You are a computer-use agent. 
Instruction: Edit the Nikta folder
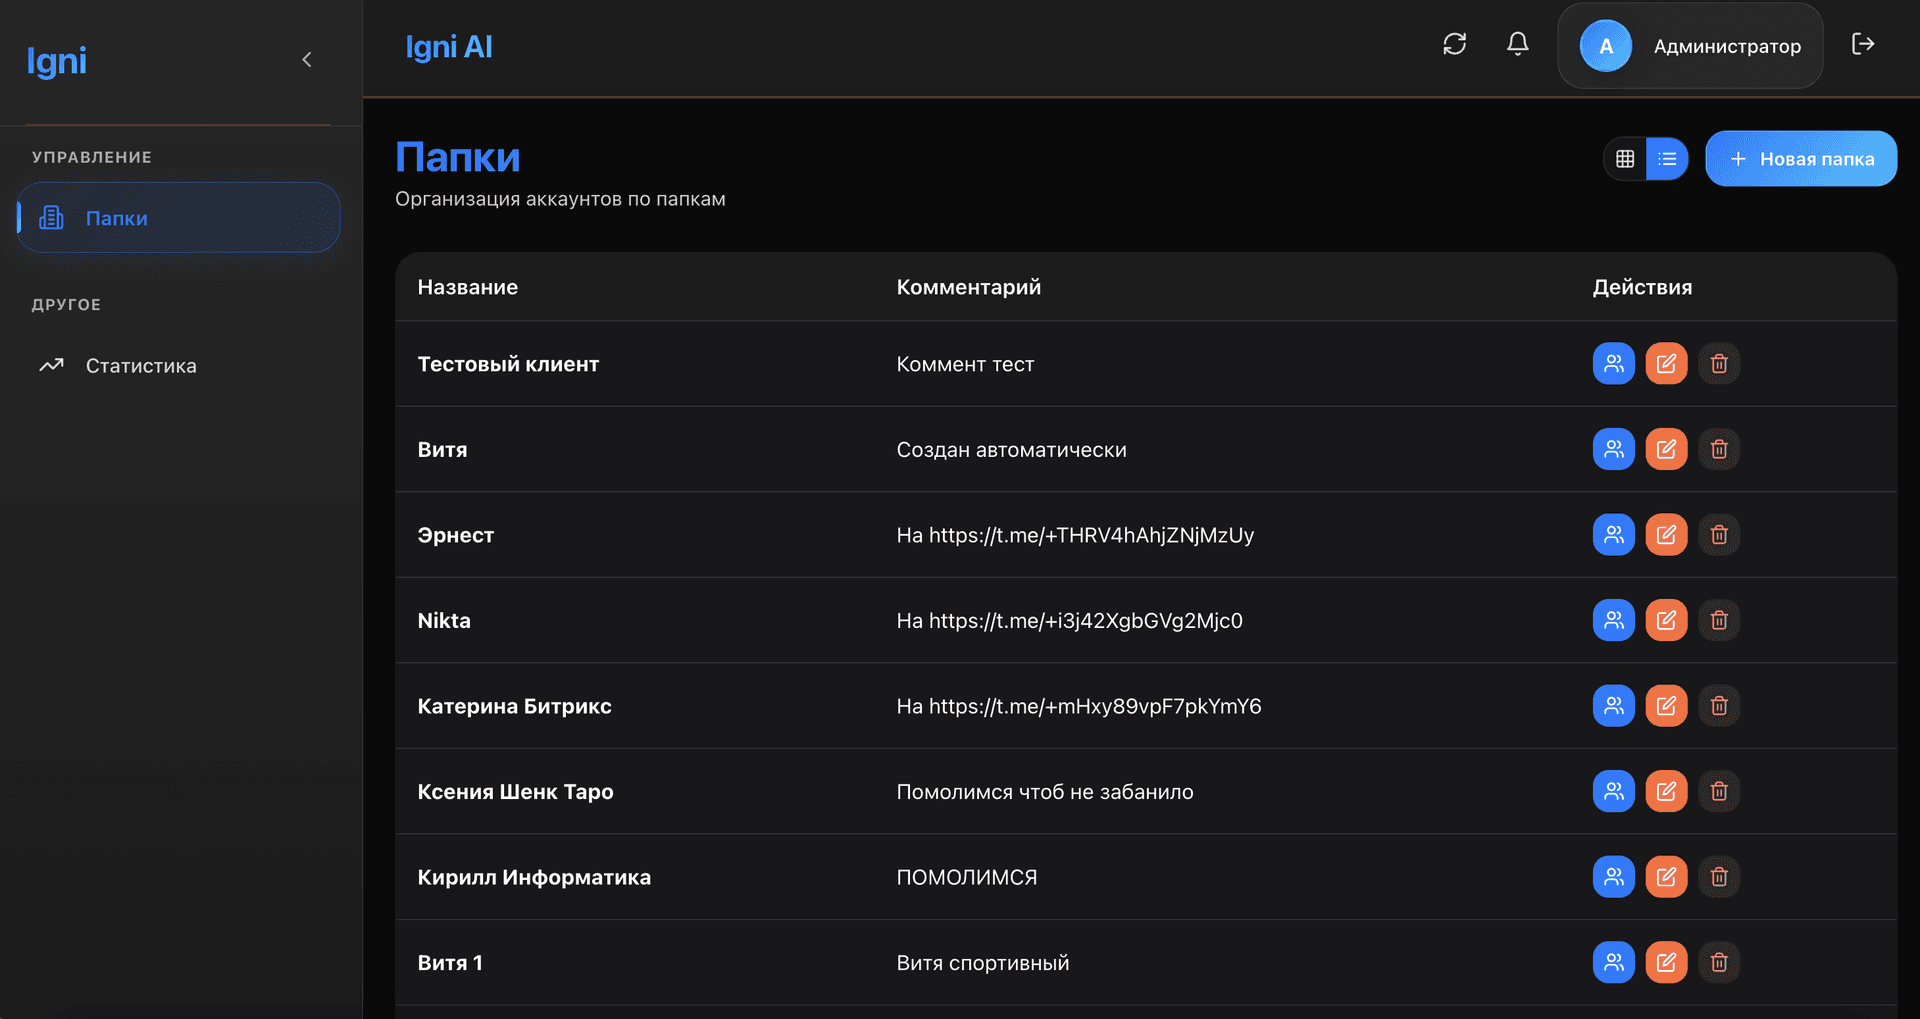click(x=1666, y=620)
